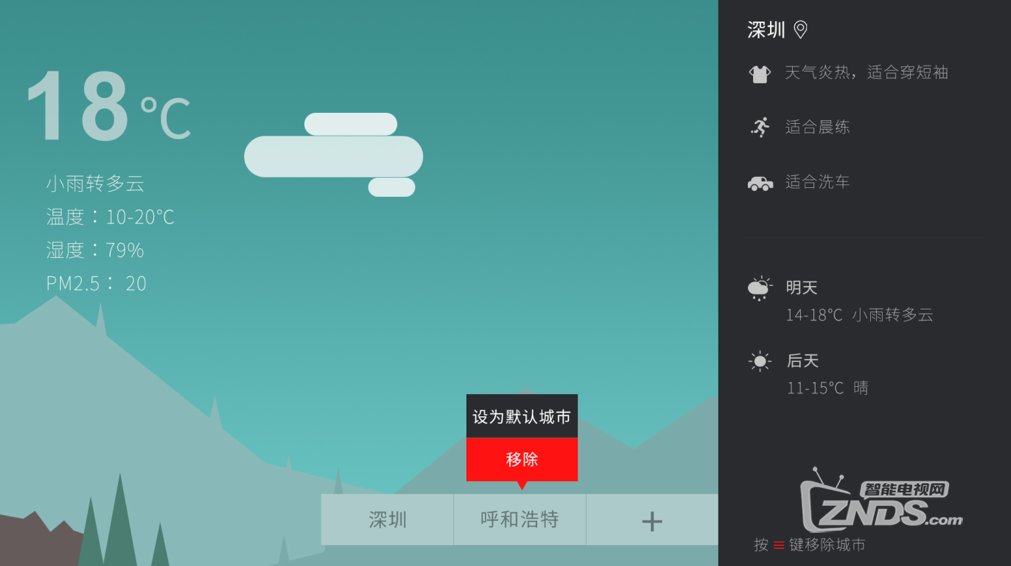This screenshot has width=1011, height=566.
Task: Click the running figure morning exercise icon
Action: (x=760, y=128)
